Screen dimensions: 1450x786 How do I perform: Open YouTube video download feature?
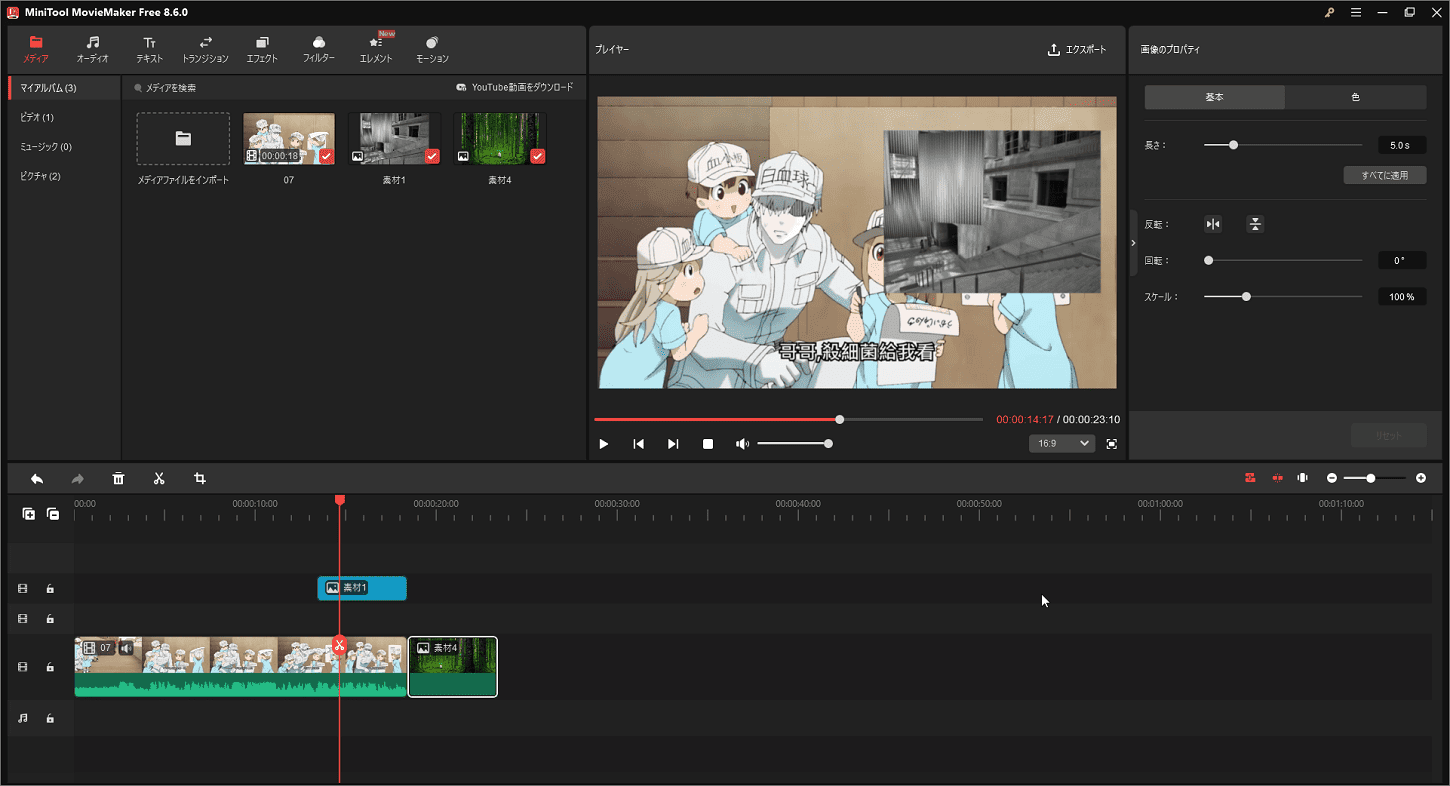click(516, 87)
